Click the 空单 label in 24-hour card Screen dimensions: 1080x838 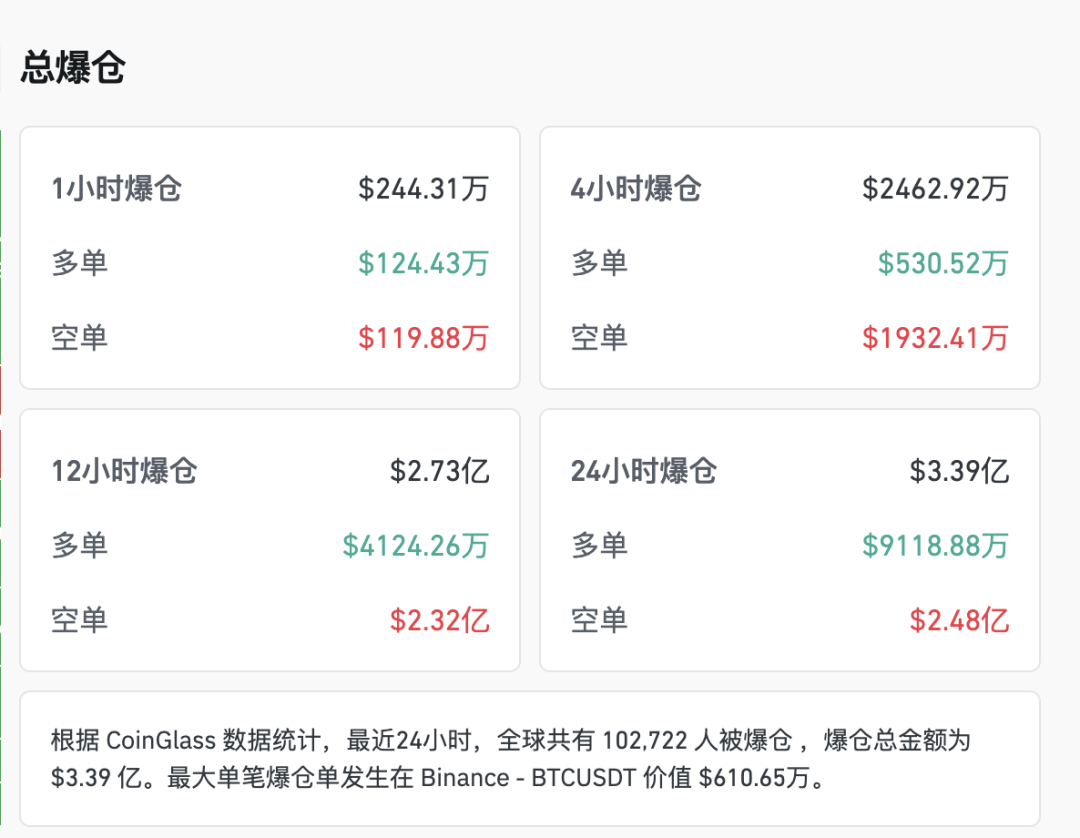pyautogui.click(x=599, y=620)
